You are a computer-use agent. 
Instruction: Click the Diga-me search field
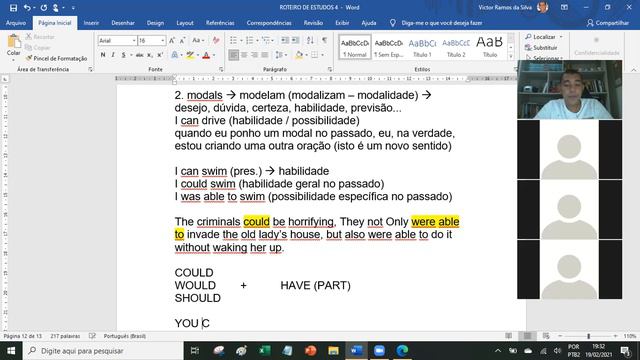[442, 23]
